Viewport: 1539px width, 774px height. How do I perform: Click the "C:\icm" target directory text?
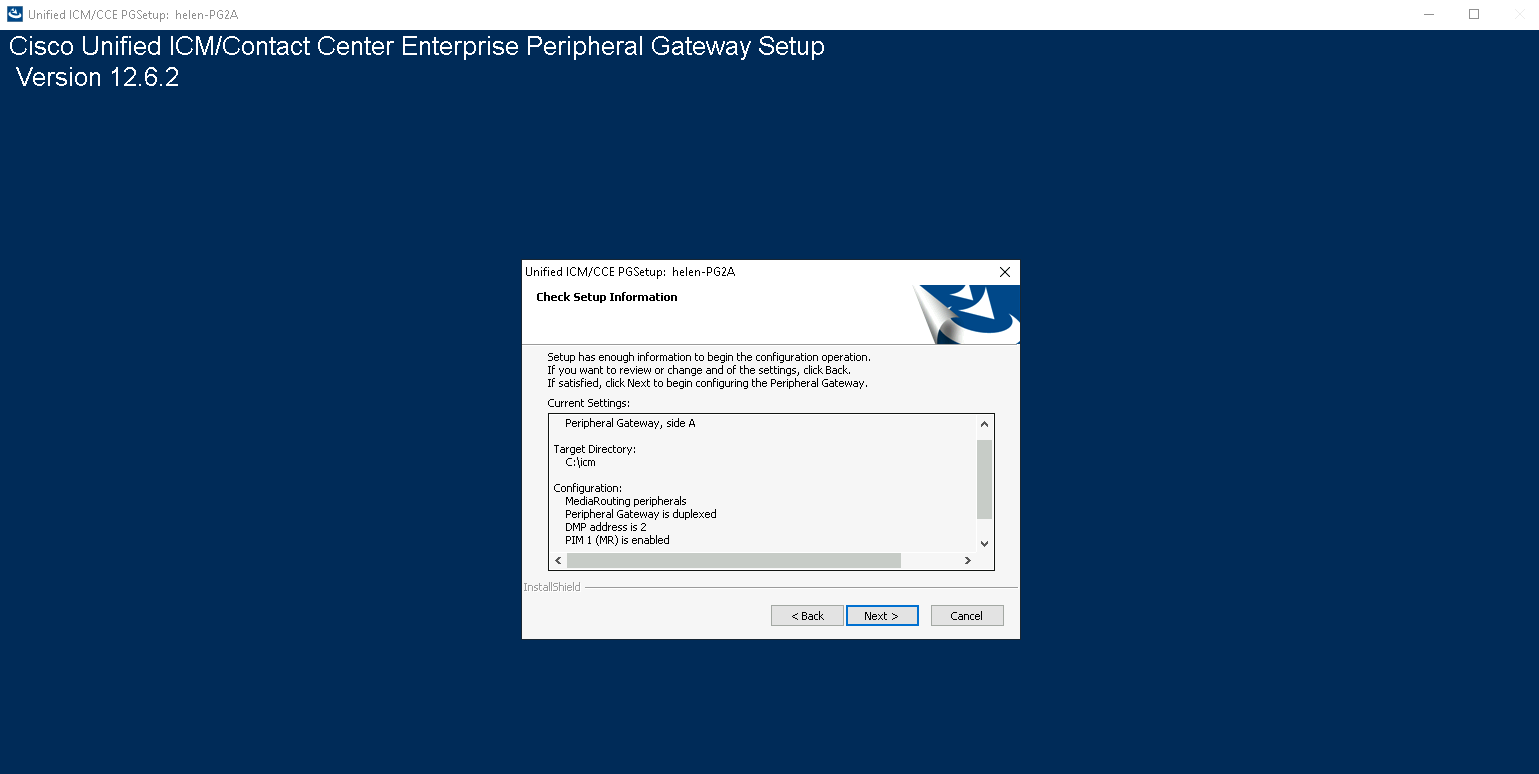(x=580, y=462)
